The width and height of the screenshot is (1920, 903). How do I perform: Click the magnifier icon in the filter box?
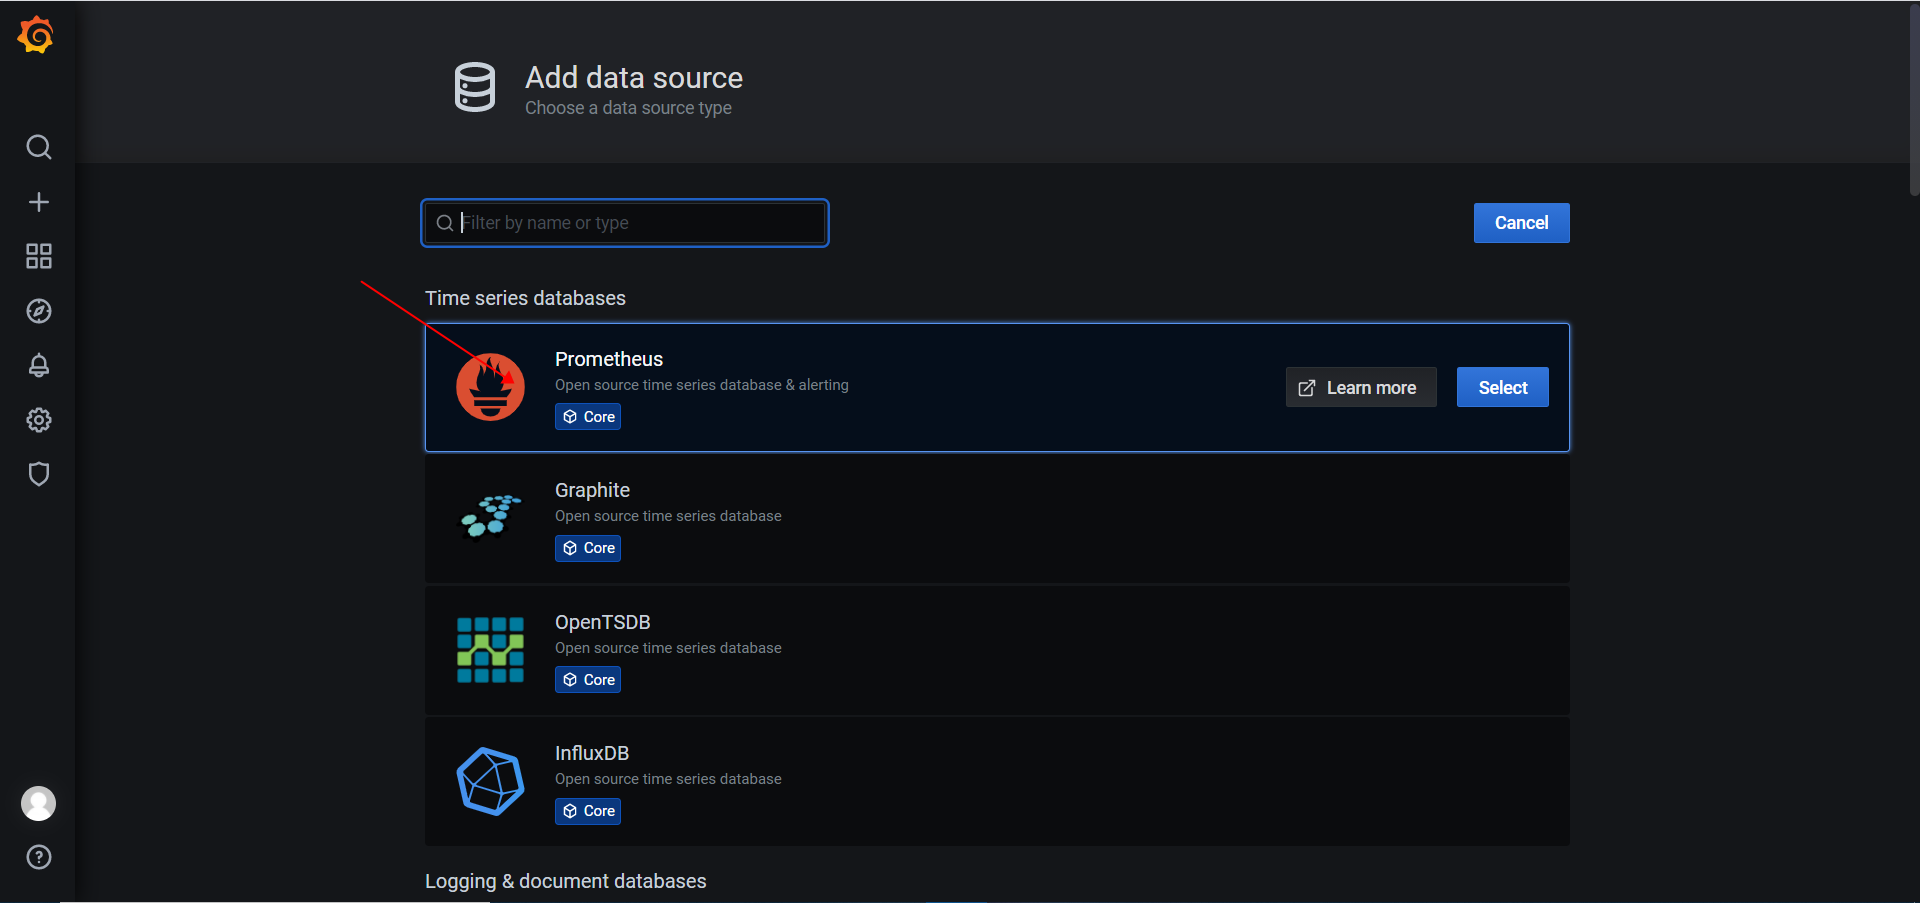pos(445,223)
